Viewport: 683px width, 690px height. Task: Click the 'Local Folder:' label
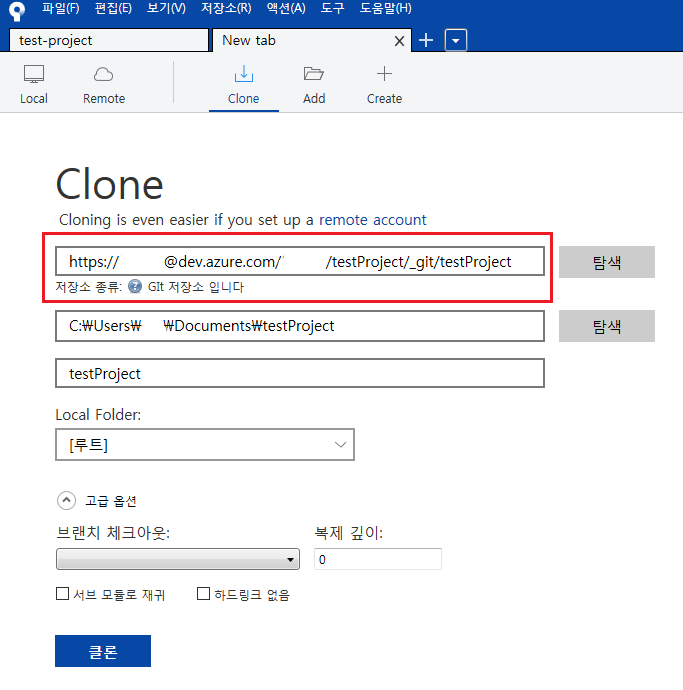pyautogui.click(x=98, y=415)
